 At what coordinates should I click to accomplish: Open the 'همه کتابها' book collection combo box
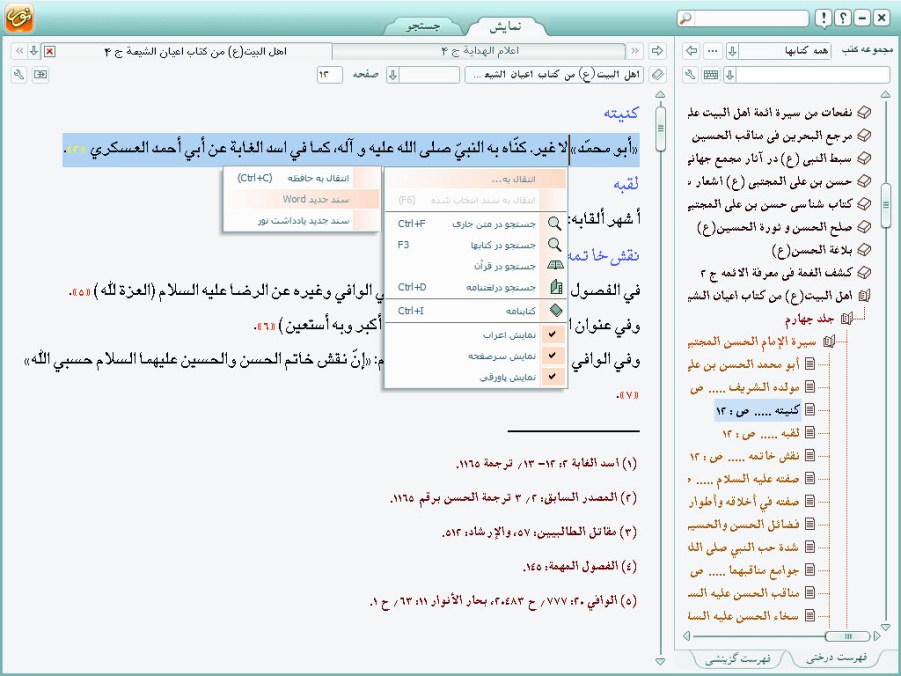[779, 51]
